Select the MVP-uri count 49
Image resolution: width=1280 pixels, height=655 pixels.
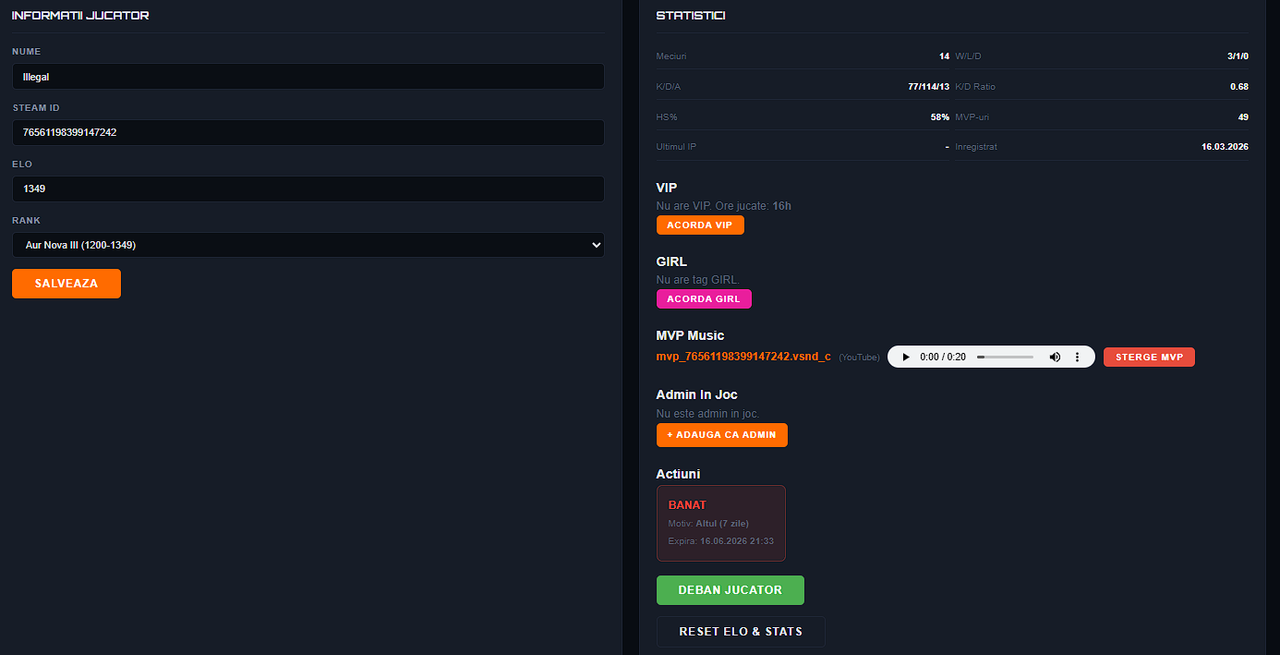pyautogui.click(x=1243, y=117)
